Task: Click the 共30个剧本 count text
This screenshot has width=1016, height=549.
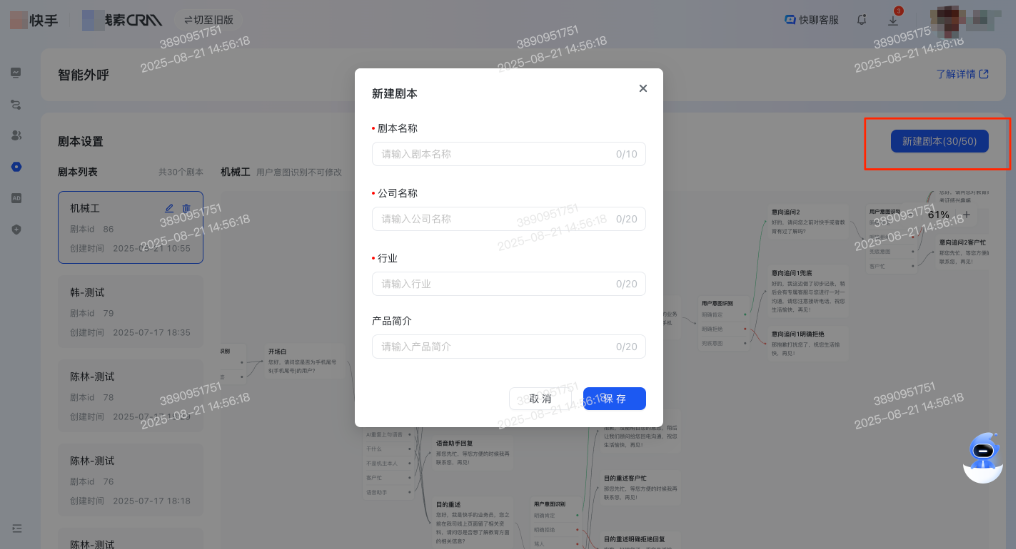Action: tap(181, 172)
